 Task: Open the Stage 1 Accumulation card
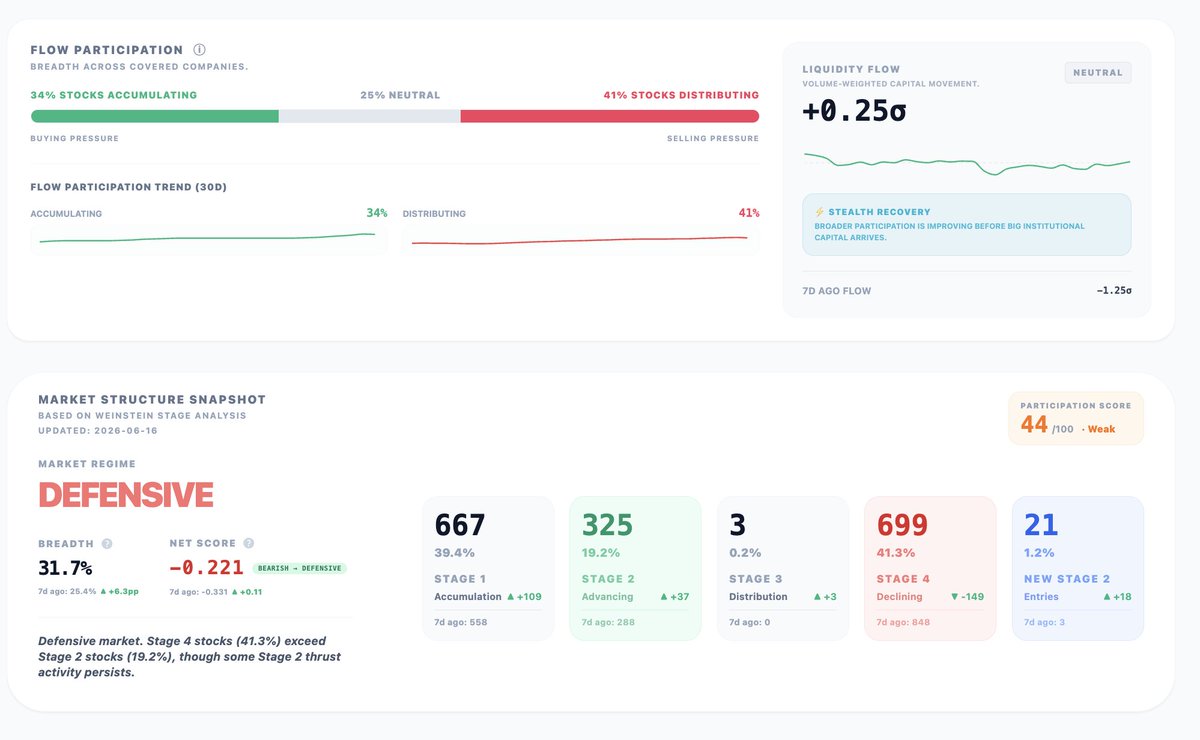[x=488, y=568]
